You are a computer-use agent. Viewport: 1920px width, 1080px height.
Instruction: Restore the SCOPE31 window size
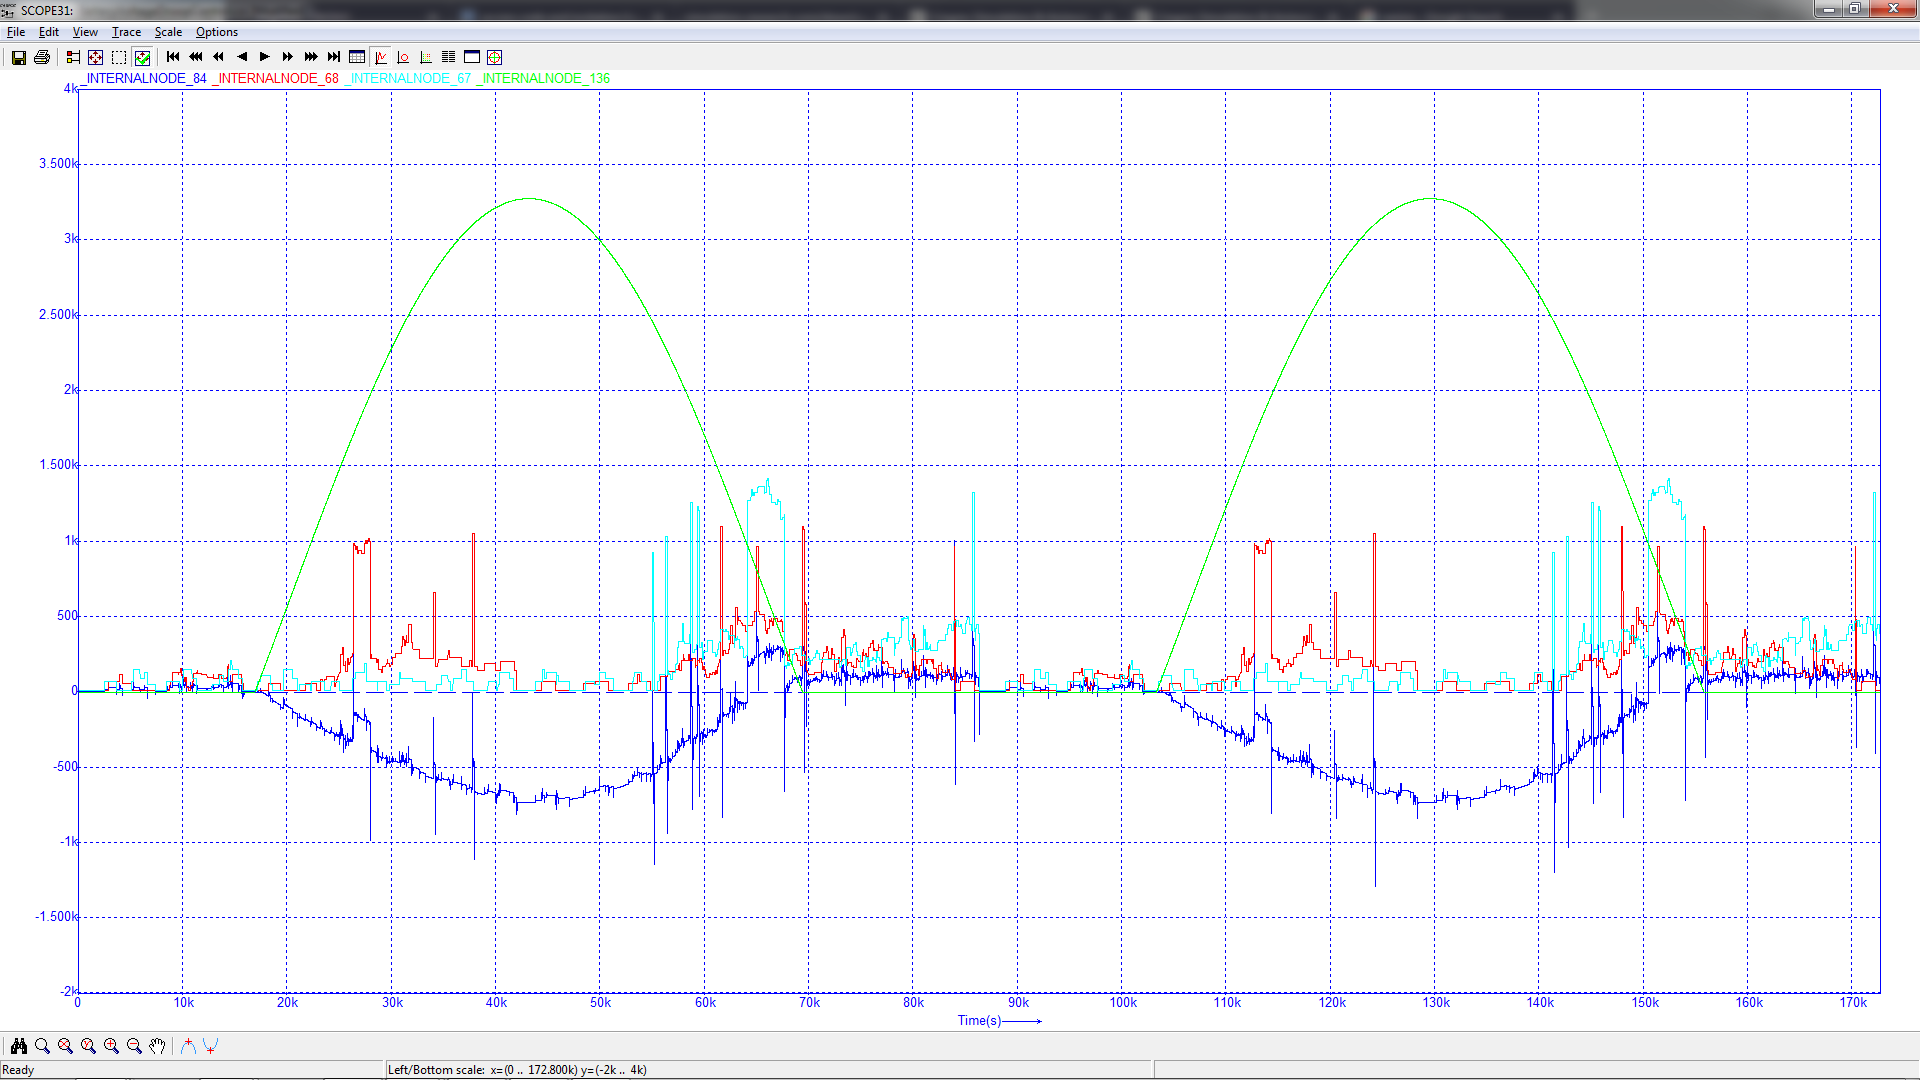pyautogui.click(x=1854, y=9)
